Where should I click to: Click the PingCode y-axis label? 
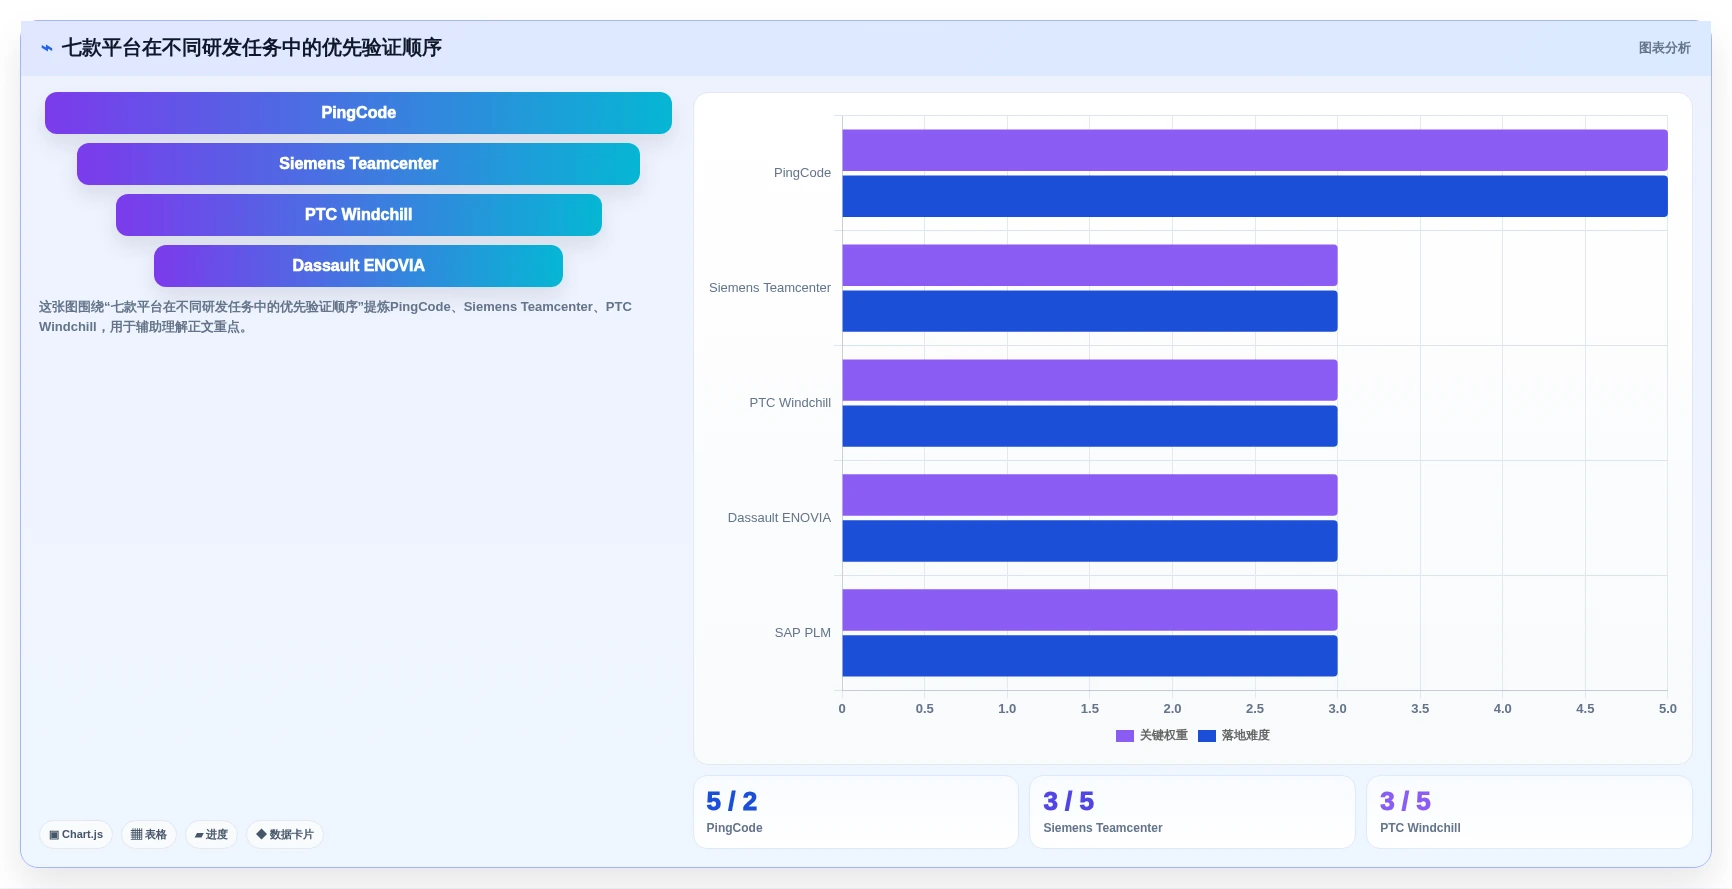pyautogui.click(x=802, y=173)
